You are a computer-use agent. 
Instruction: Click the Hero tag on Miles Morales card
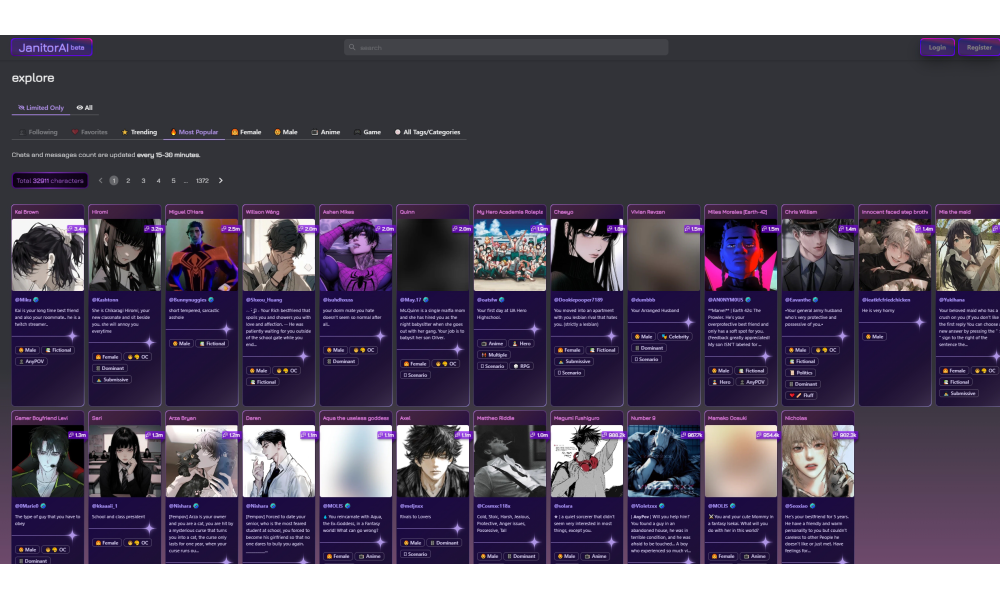click(721, 382)
